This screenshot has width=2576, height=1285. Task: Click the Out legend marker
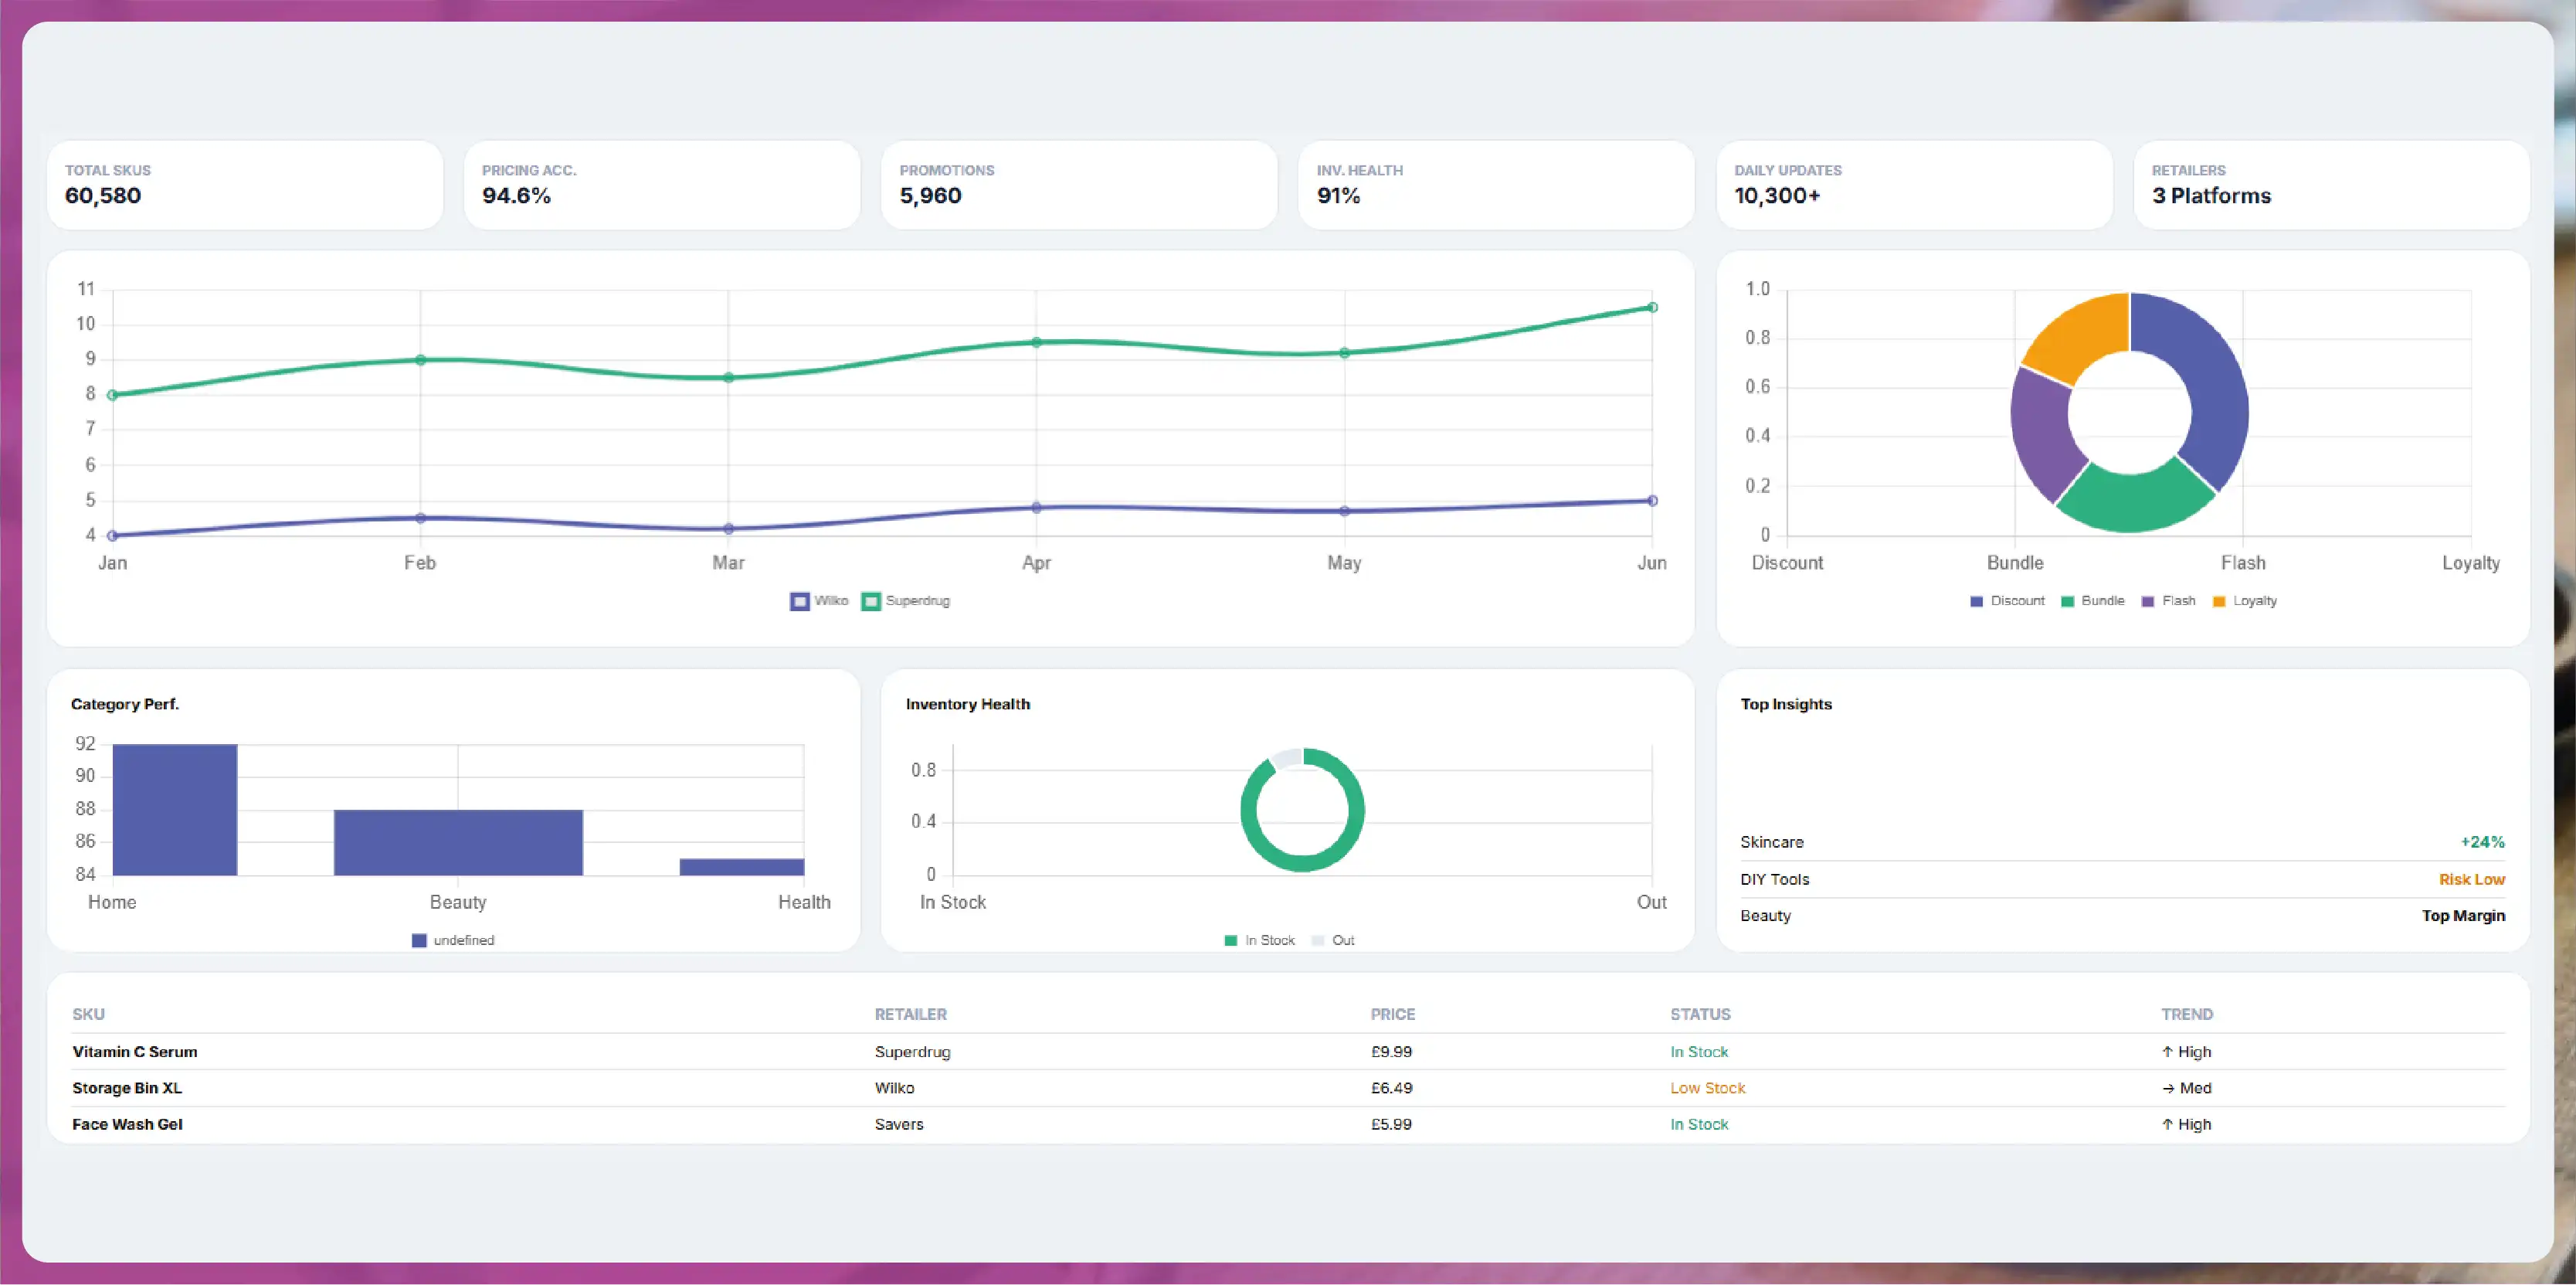click(x=1318, y=940)
